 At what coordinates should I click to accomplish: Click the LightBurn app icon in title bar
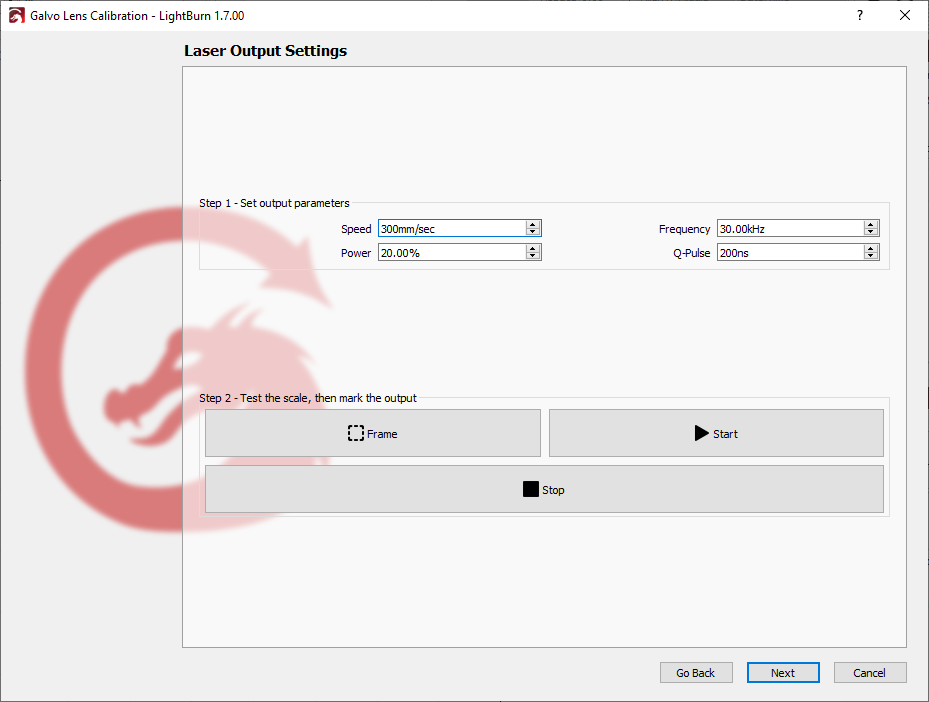(16, 16)
